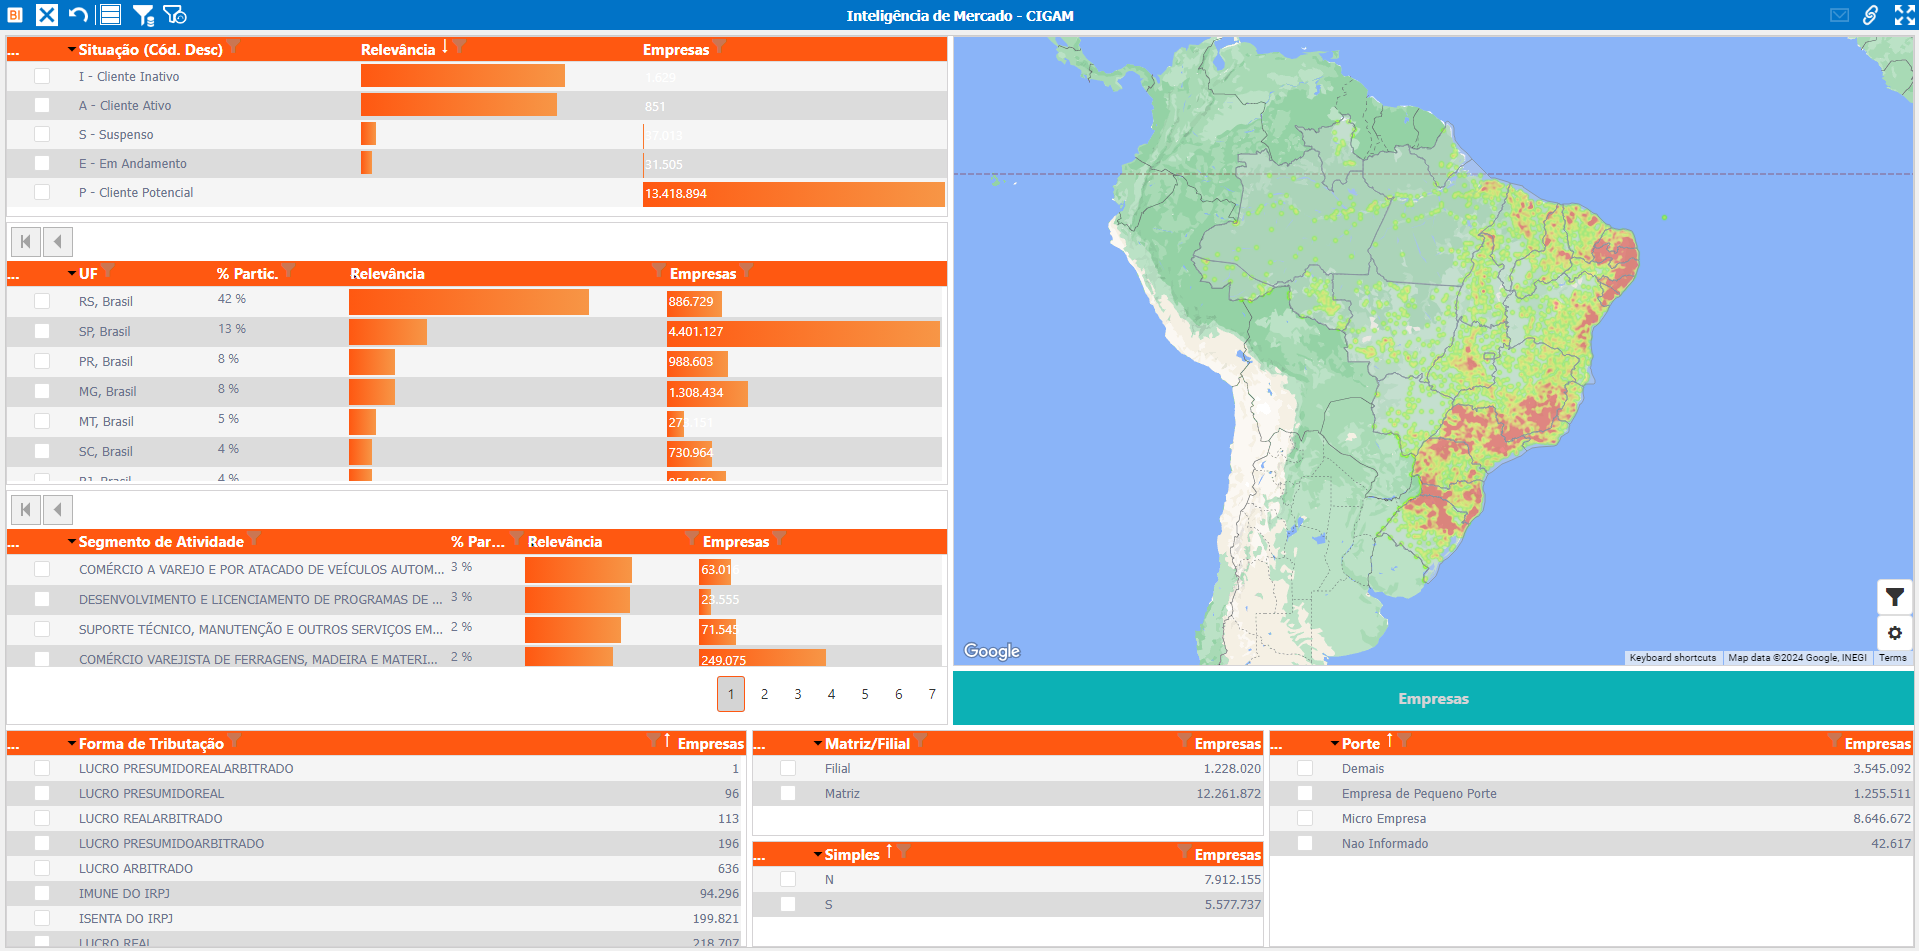Click the BI logo icon

tap(15, 15)
